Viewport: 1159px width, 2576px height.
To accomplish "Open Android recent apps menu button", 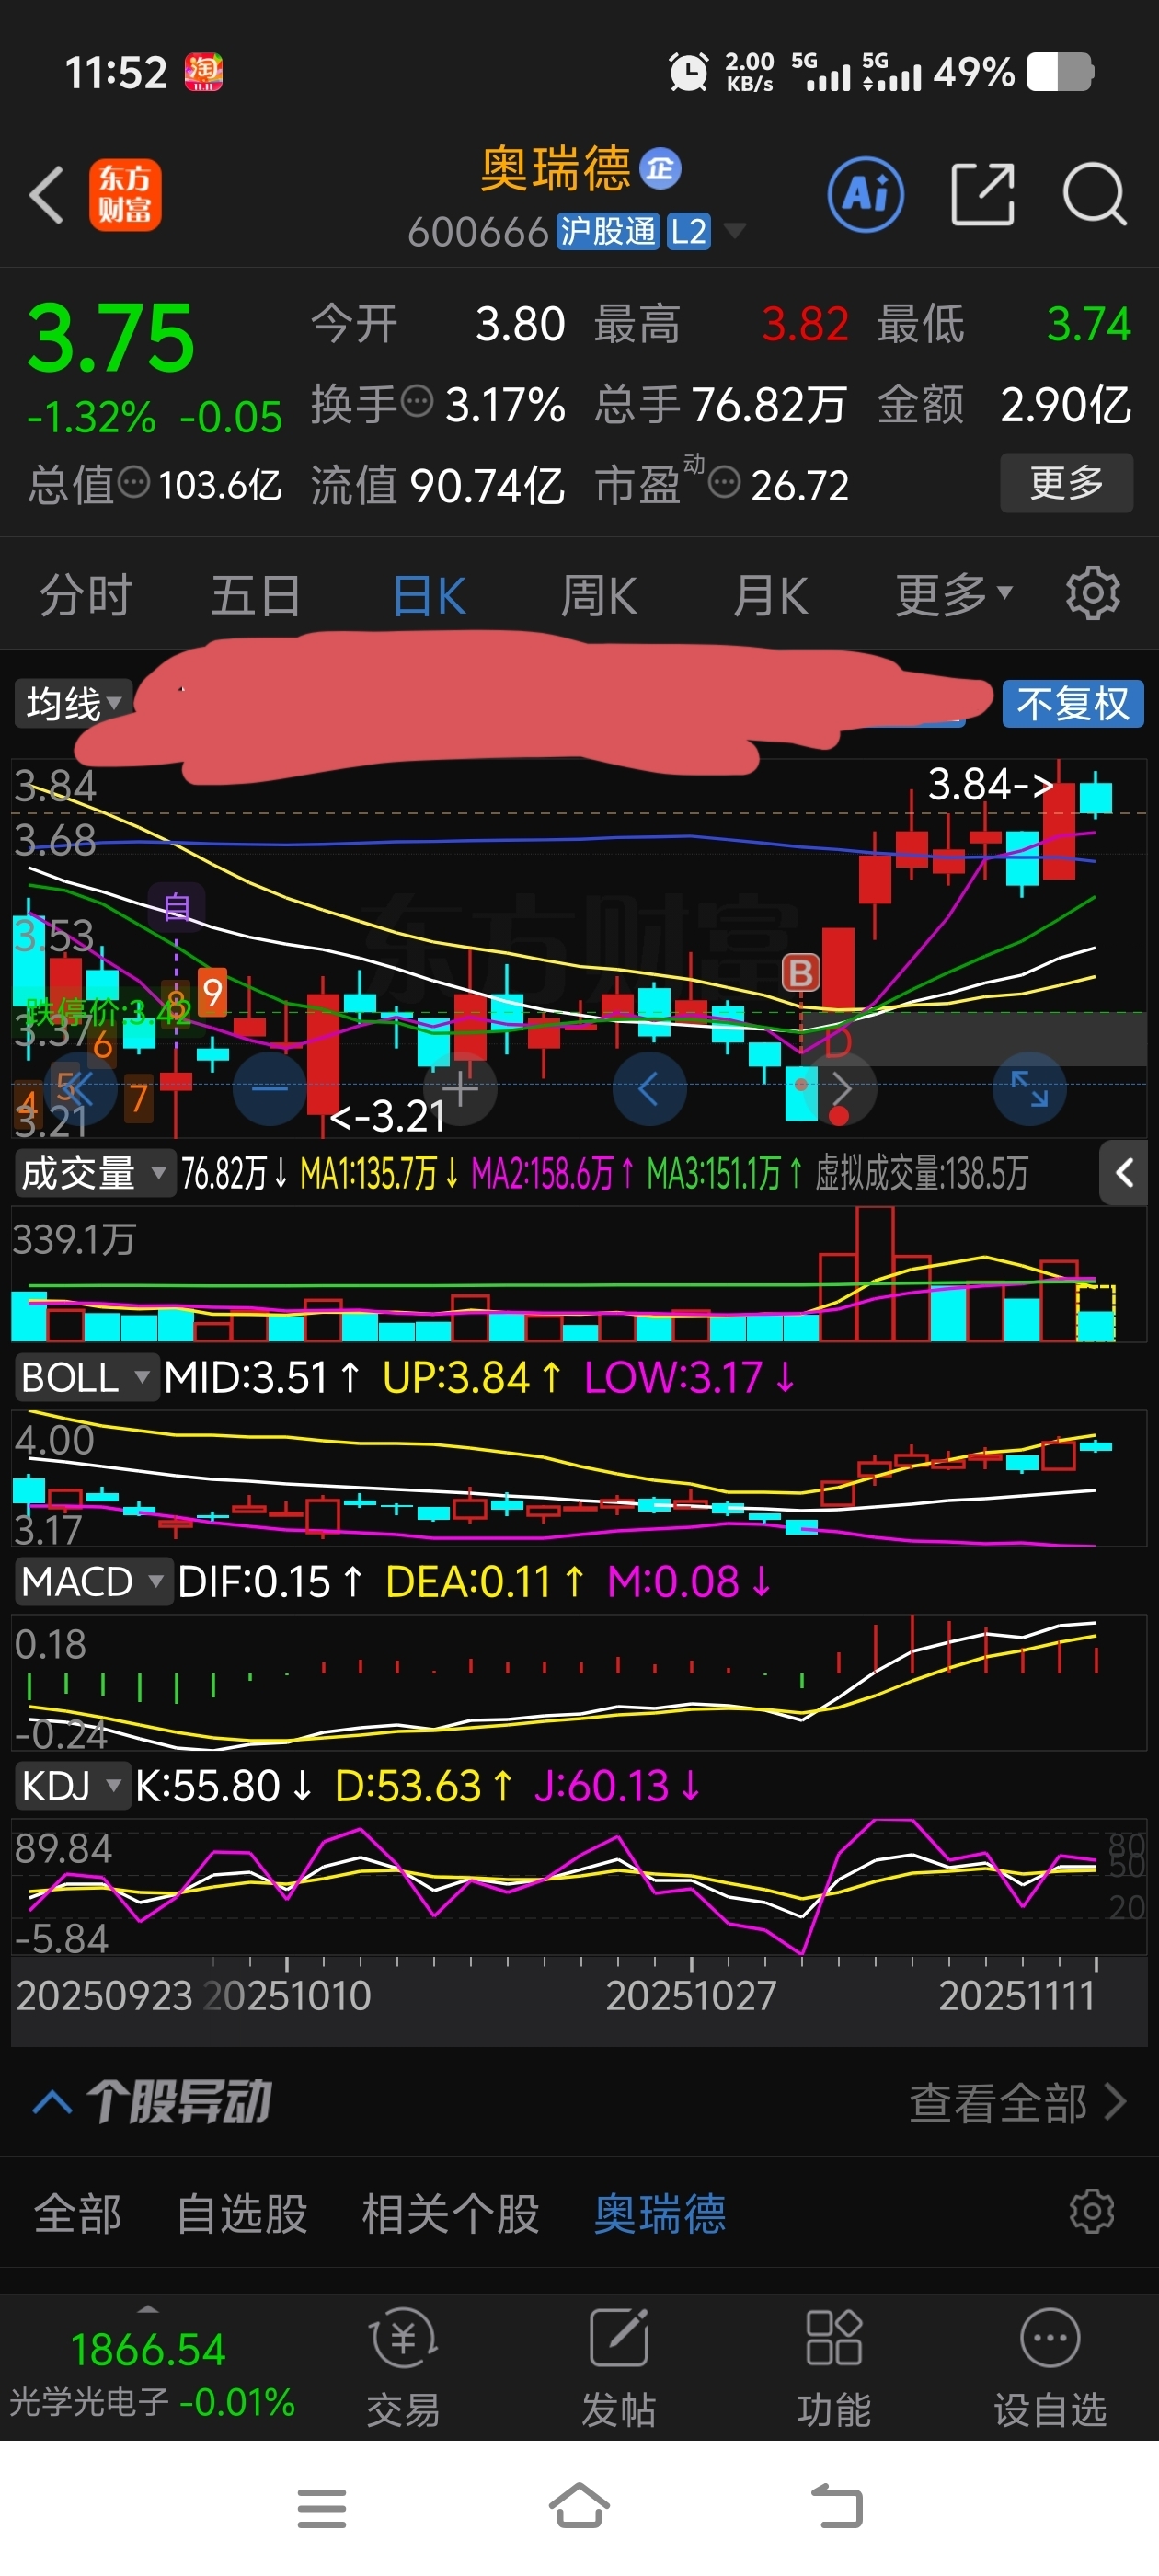I will pyautogui.click(x=322, y=2508).
